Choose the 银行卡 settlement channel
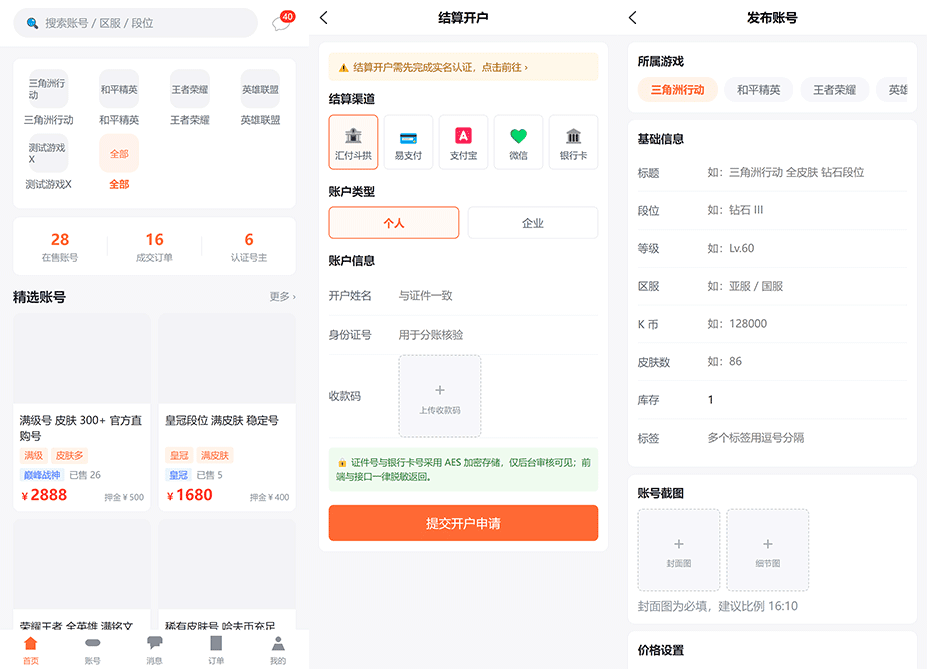The image size is (928, 669). tap(573, 142)
